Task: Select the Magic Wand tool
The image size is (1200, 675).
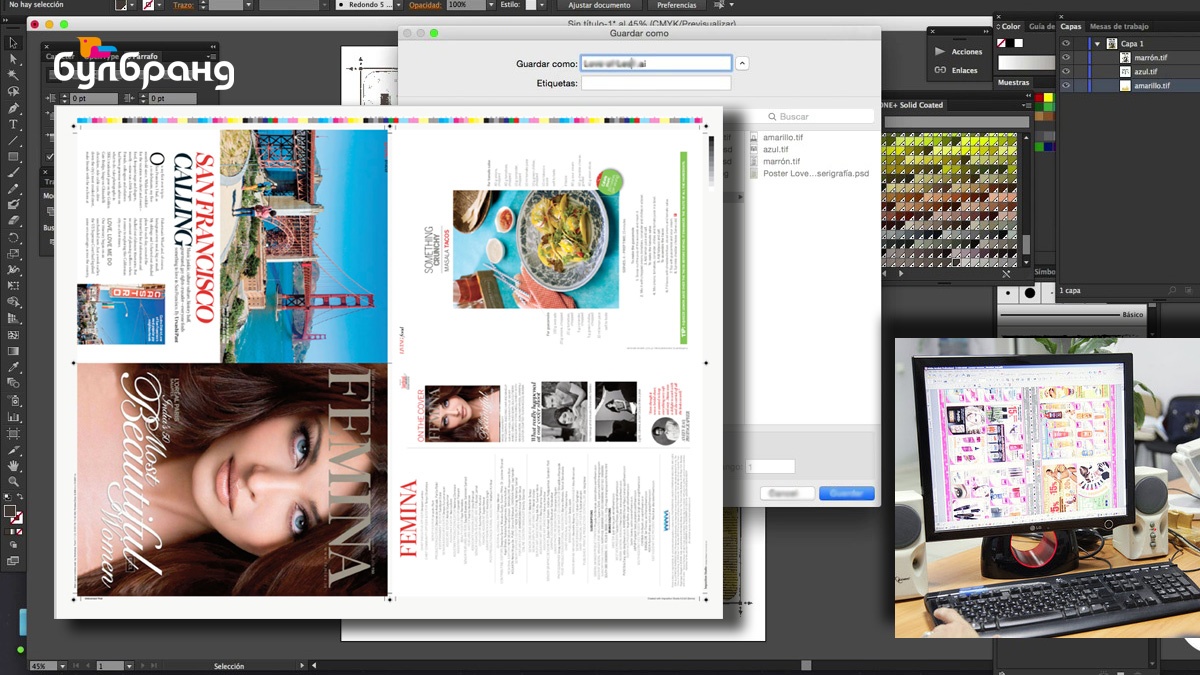Action: [x=14, y=76]
